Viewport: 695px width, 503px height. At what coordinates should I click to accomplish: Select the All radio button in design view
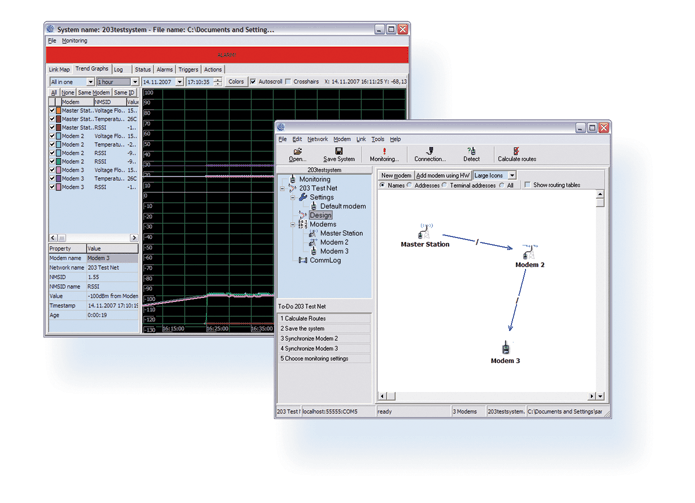pos(502,185)
